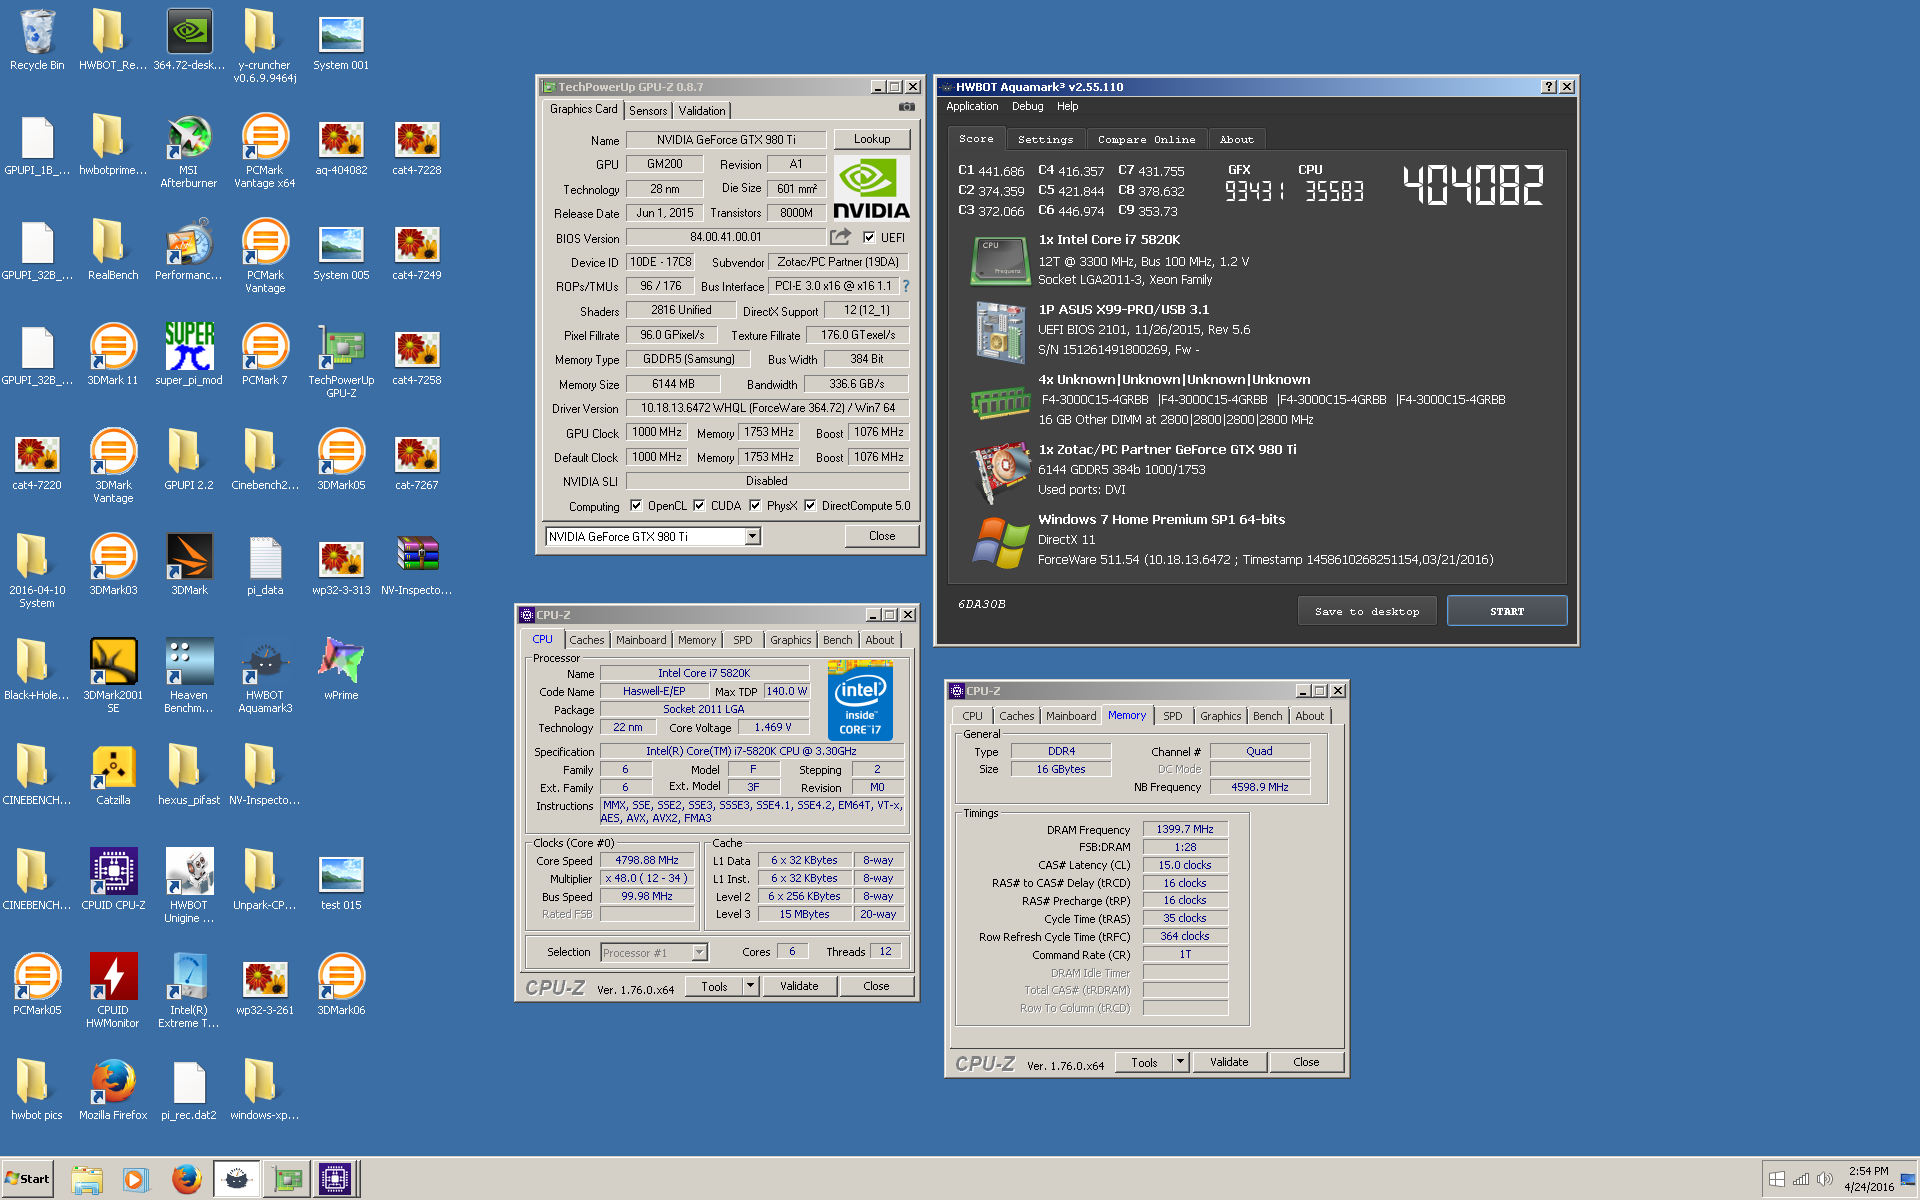Click the Name field in GPU-Z
This screenshot has height=1200, width=1920.
tap(726, 140)
